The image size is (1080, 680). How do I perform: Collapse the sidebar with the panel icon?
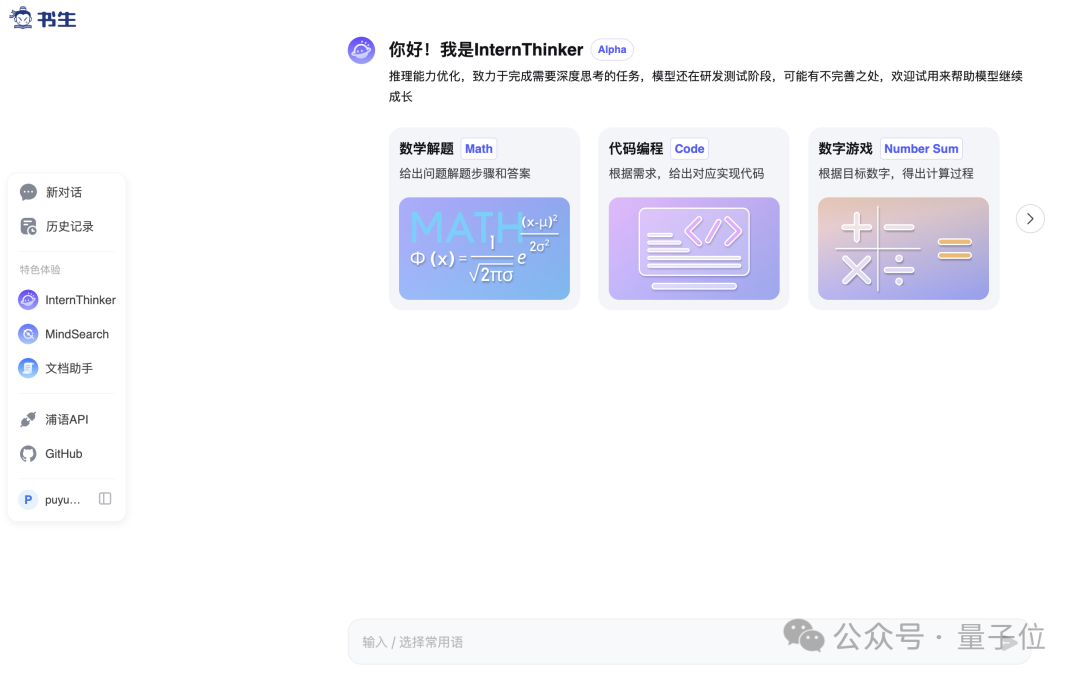point(105,499)
